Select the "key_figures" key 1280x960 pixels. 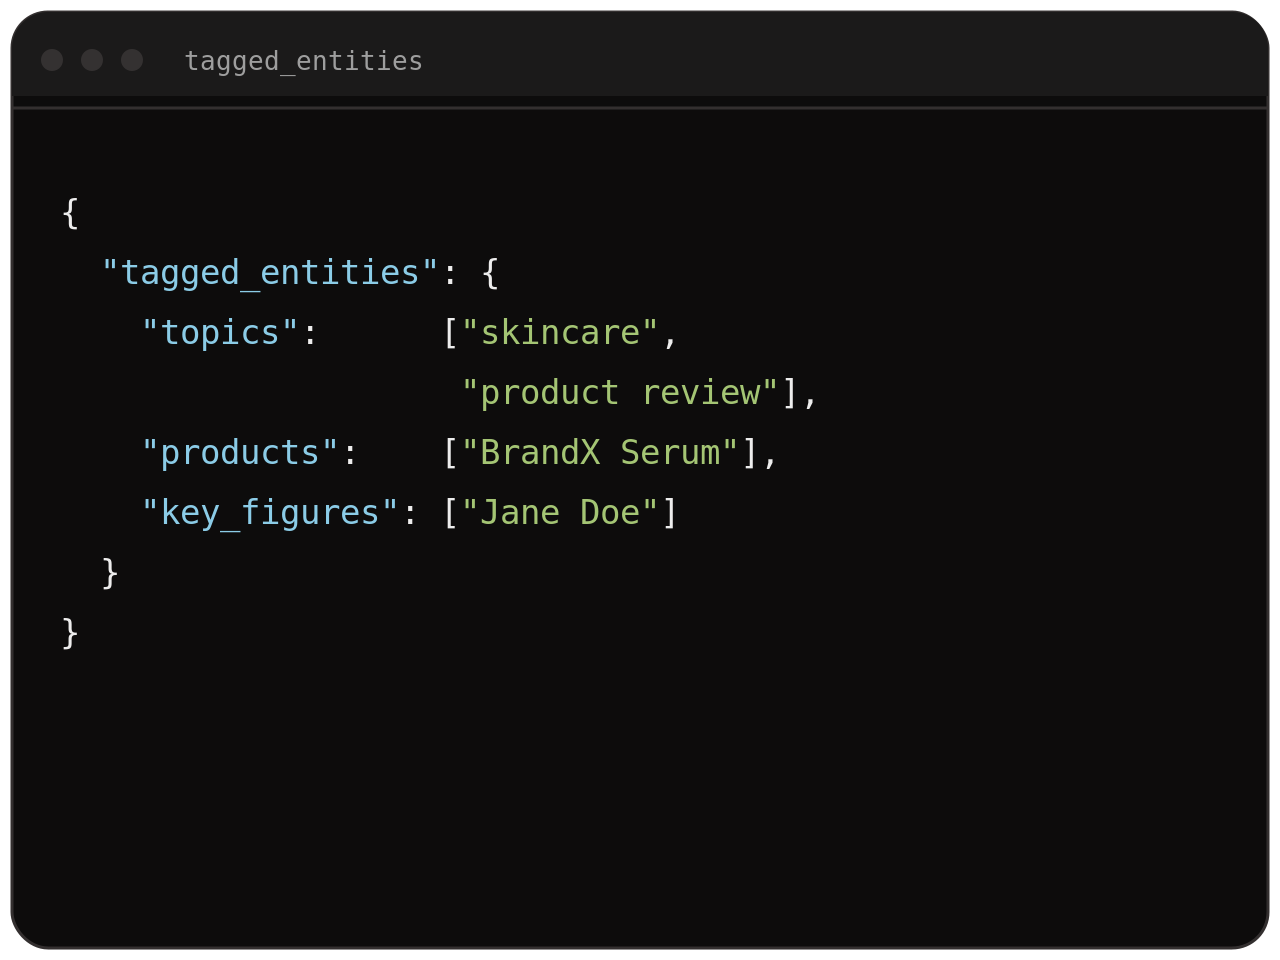point(270,513)
